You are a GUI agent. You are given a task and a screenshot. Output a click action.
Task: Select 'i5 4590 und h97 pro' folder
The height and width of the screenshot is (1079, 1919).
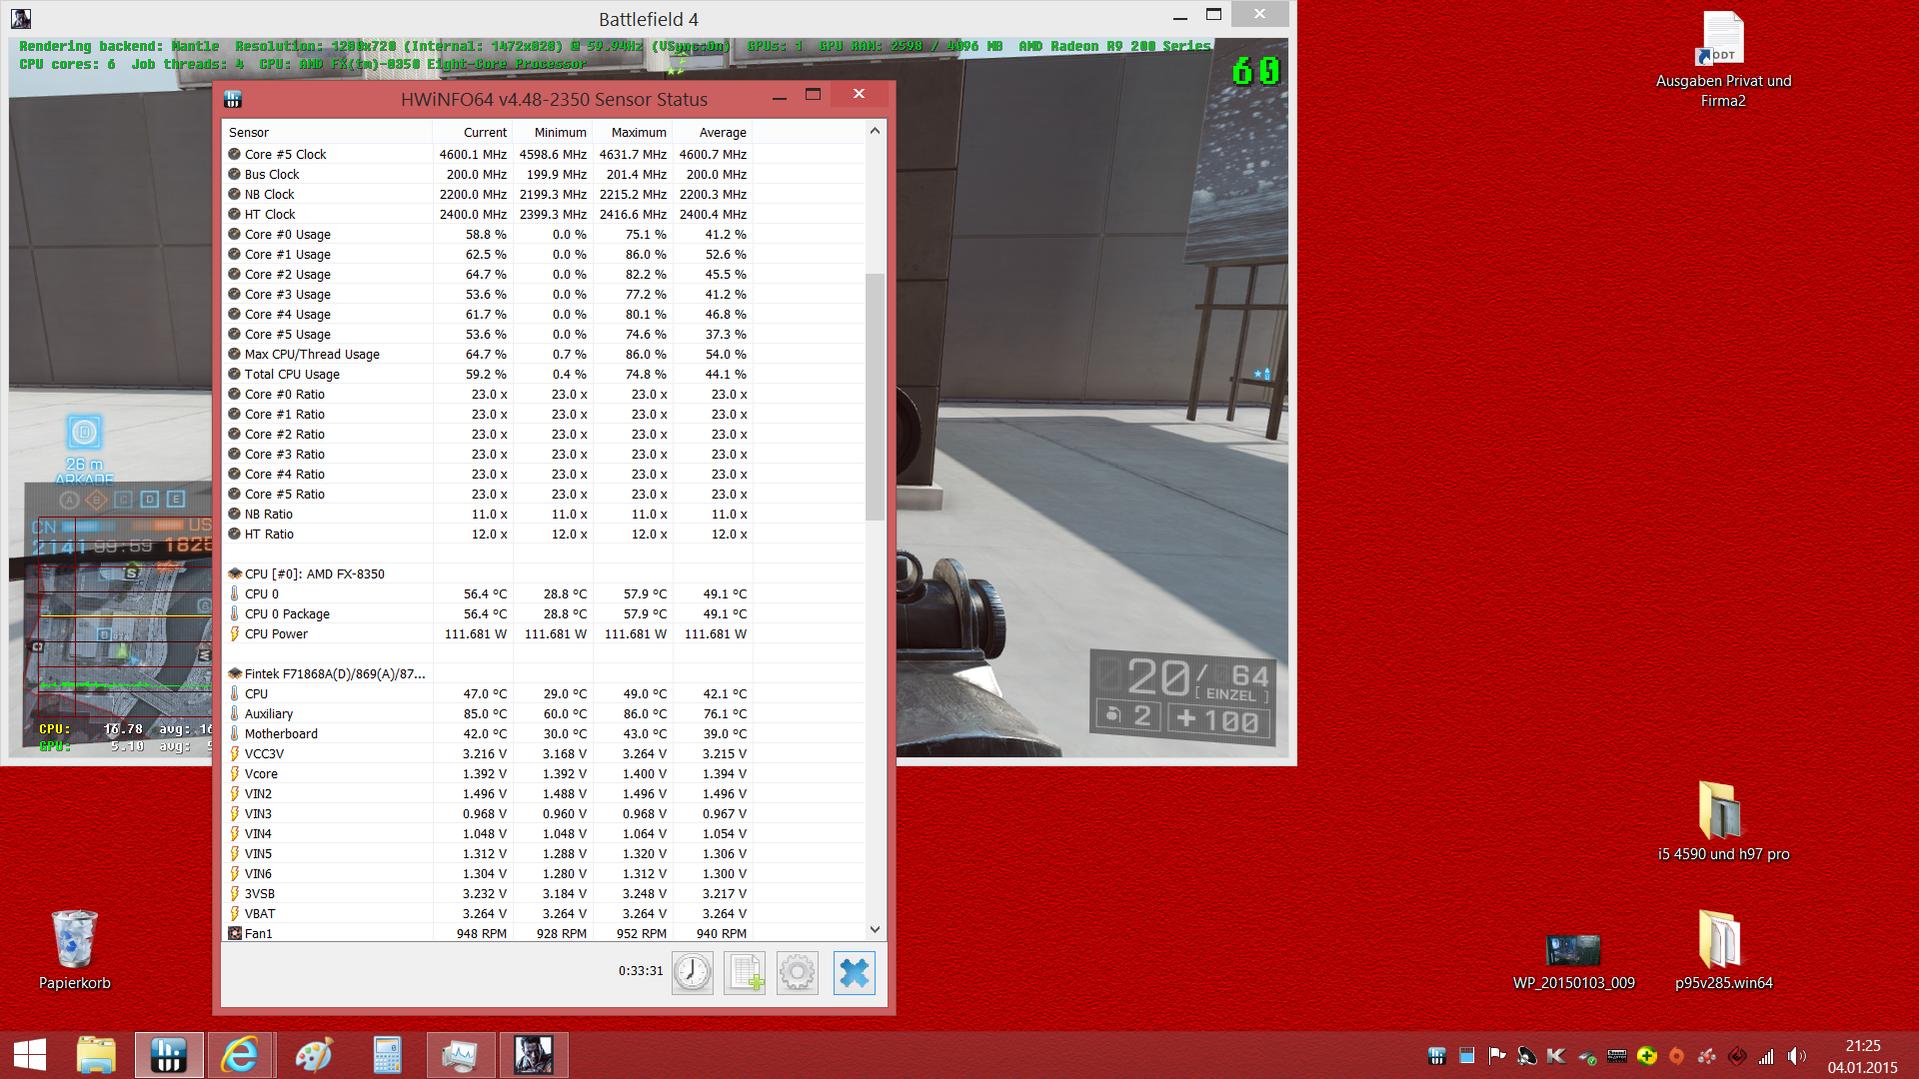[x=1723, y=822]
